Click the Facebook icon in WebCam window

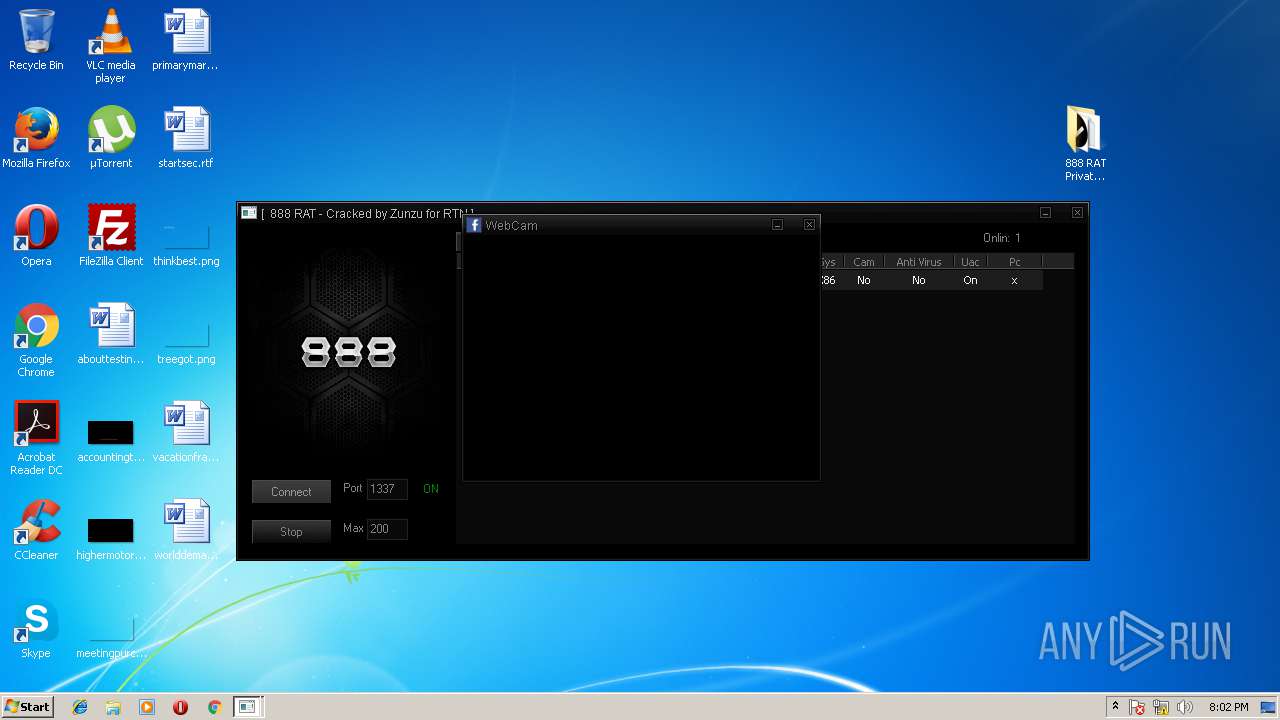click(x=475, y=225)
